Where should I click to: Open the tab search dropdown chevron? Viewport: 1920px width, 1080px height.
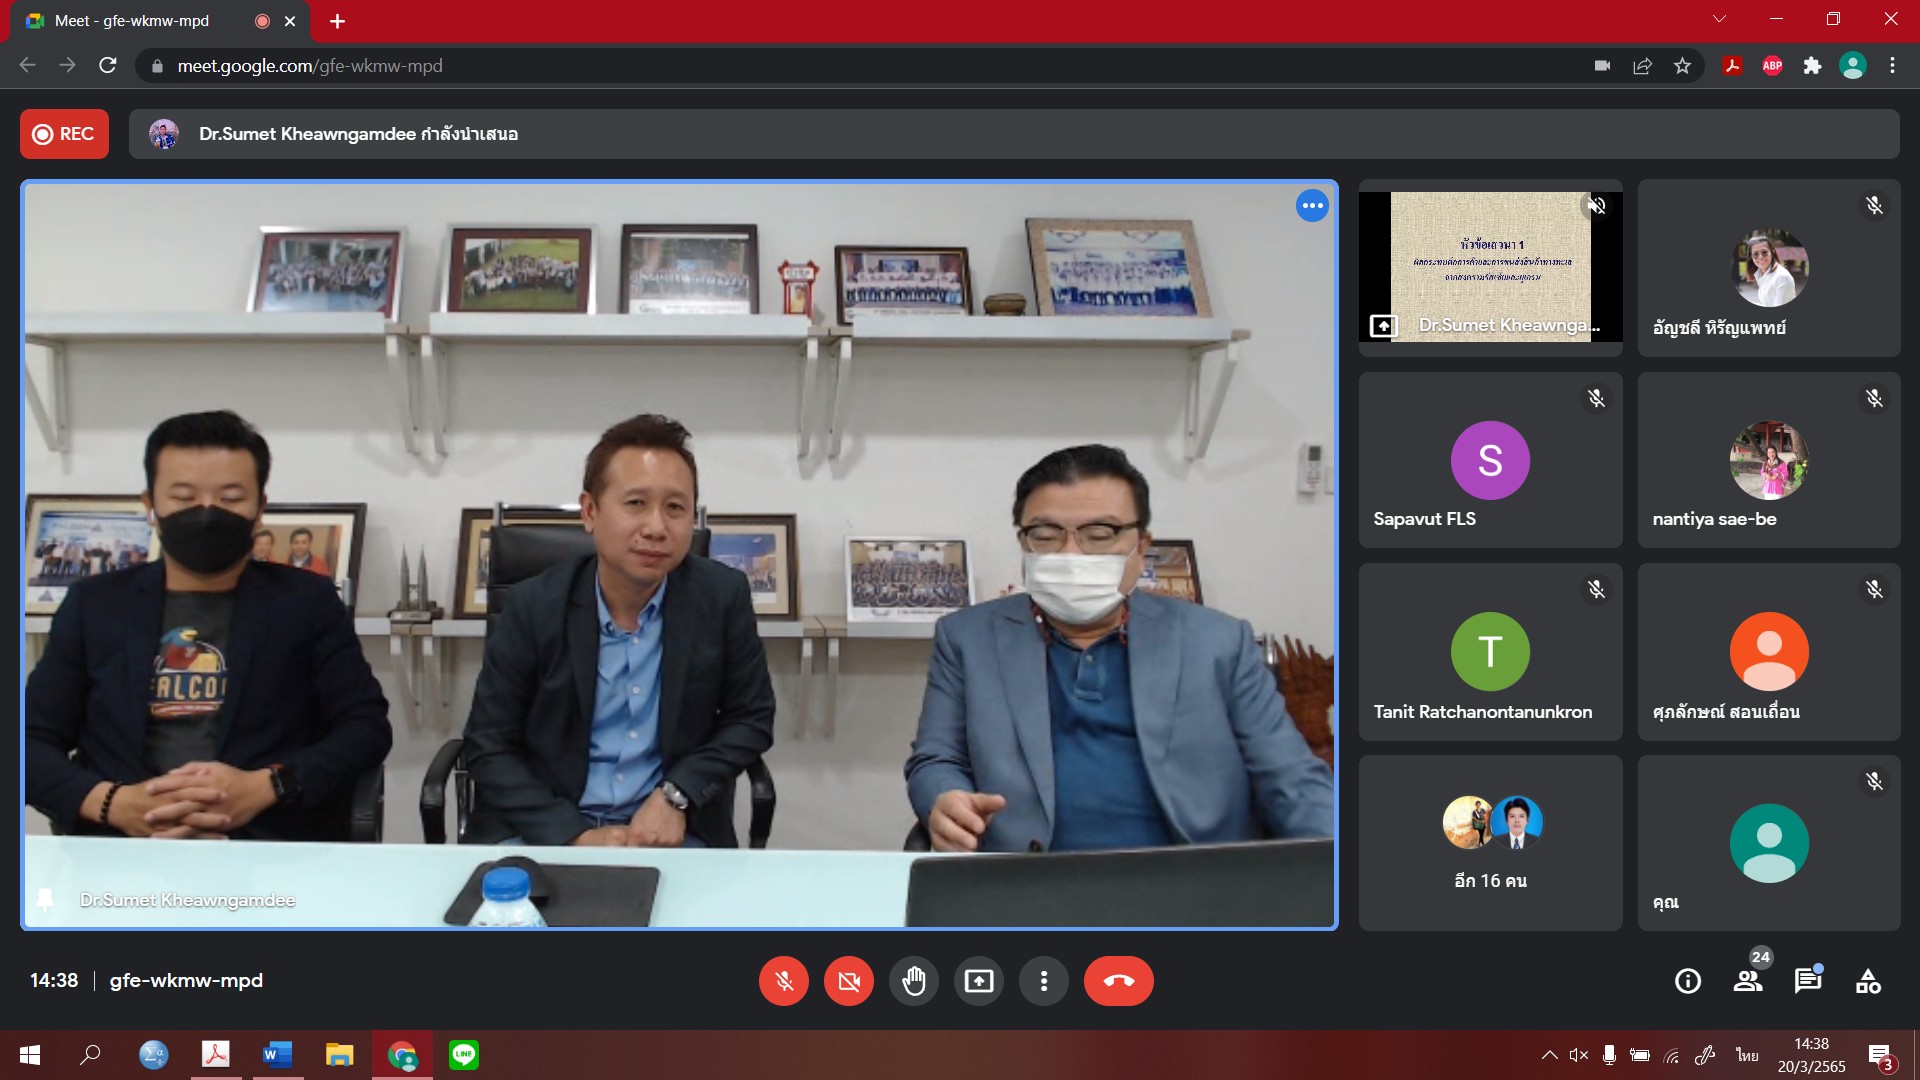coord(1719,19)
